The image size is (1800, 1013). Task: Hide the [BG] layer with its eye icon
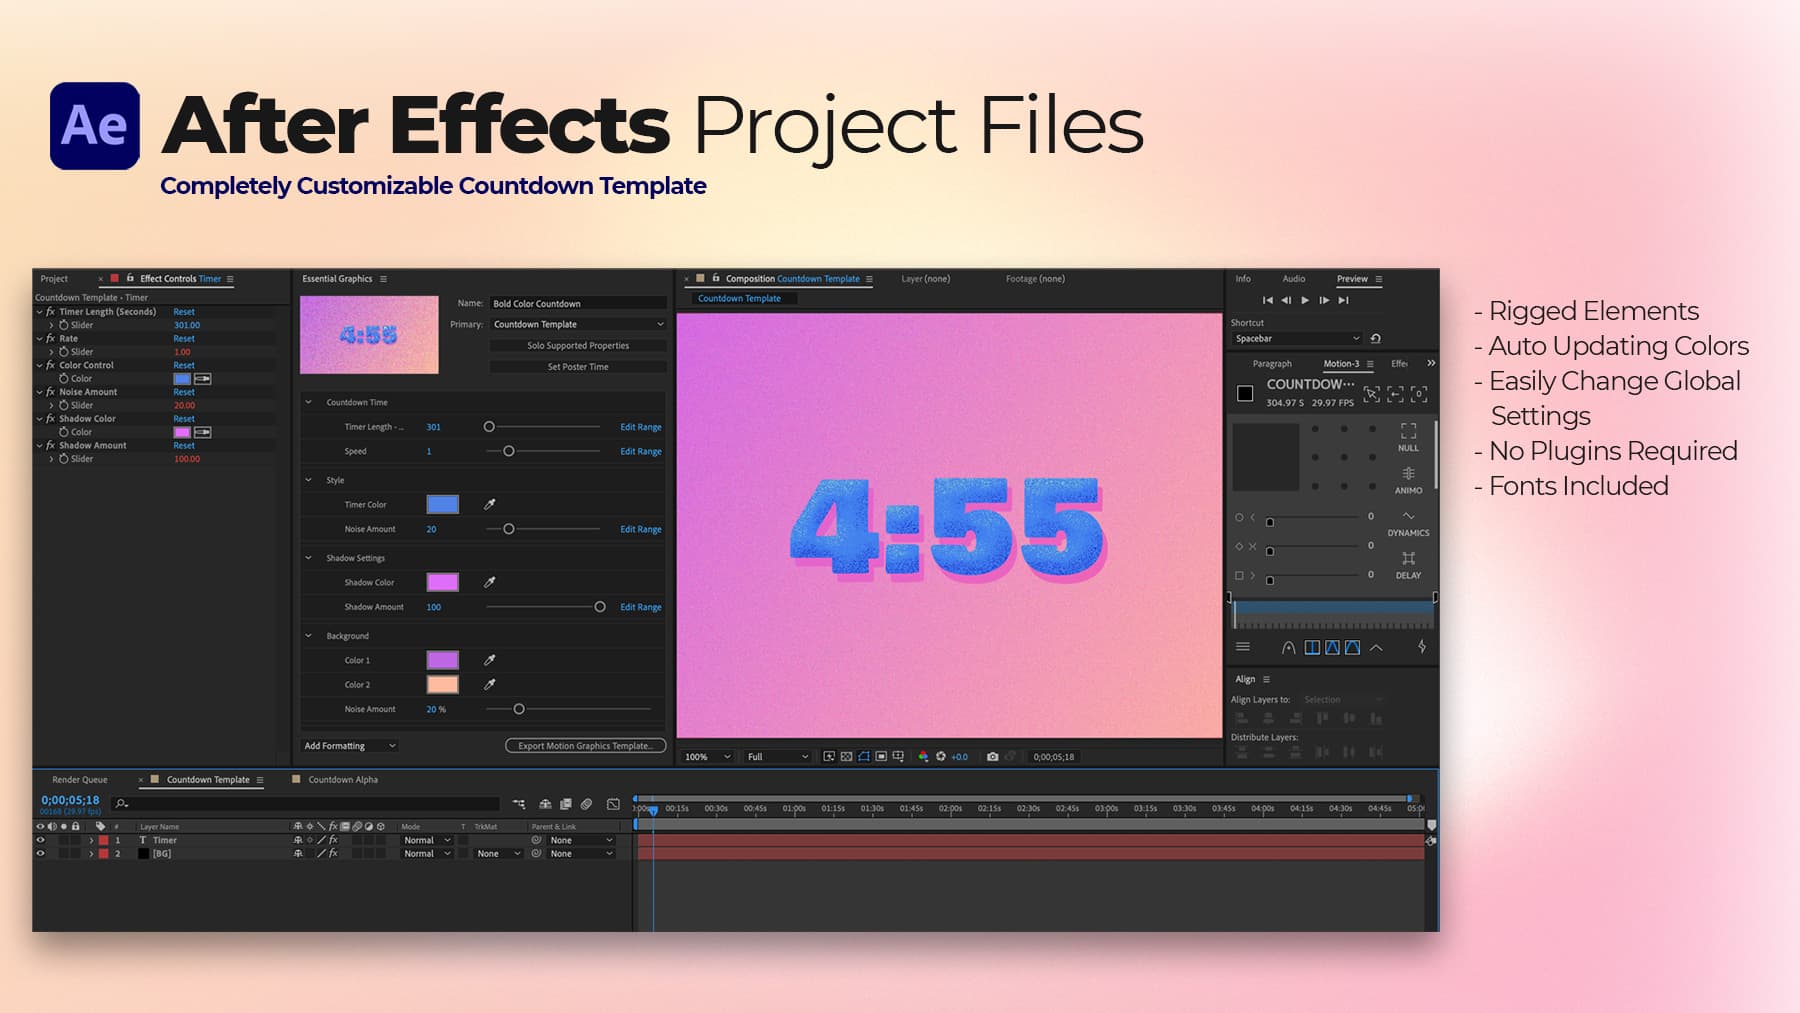(x=41, y=854)
